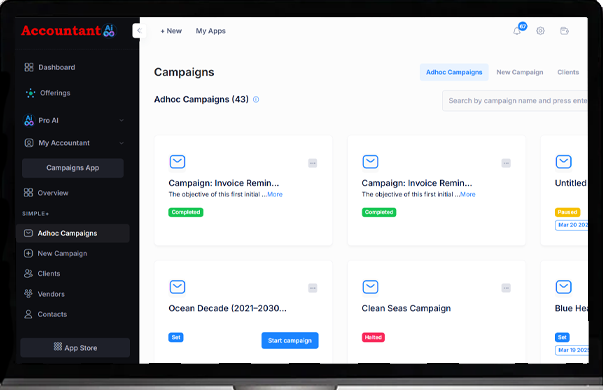Viewport: 603px width, 390px height.
Task: Click the envelope icon on Clean Seas Campaign
Action: (370, 287)
